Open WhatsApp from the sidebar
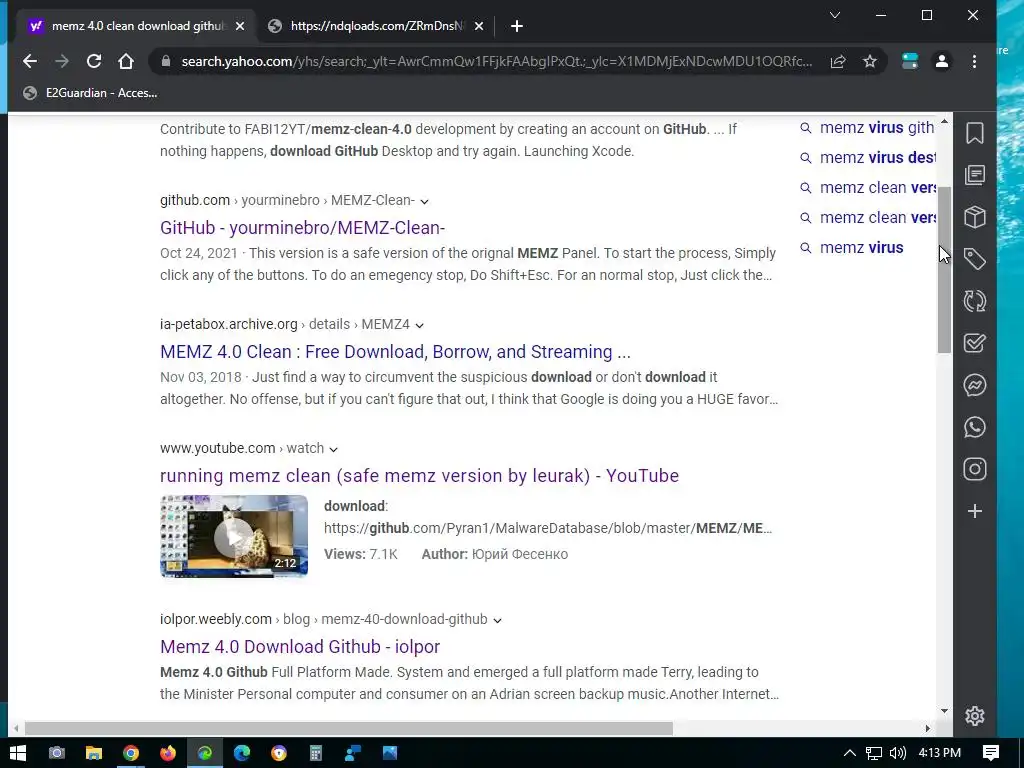The height and width of the screenshot is (768, 1024). (974, 427)
